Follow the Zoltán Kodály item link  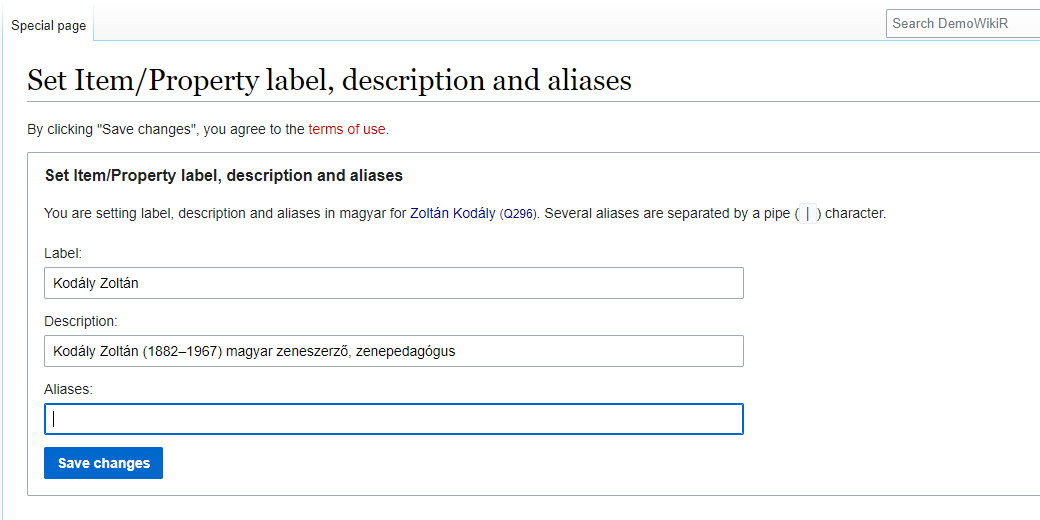tap(452, 213)
